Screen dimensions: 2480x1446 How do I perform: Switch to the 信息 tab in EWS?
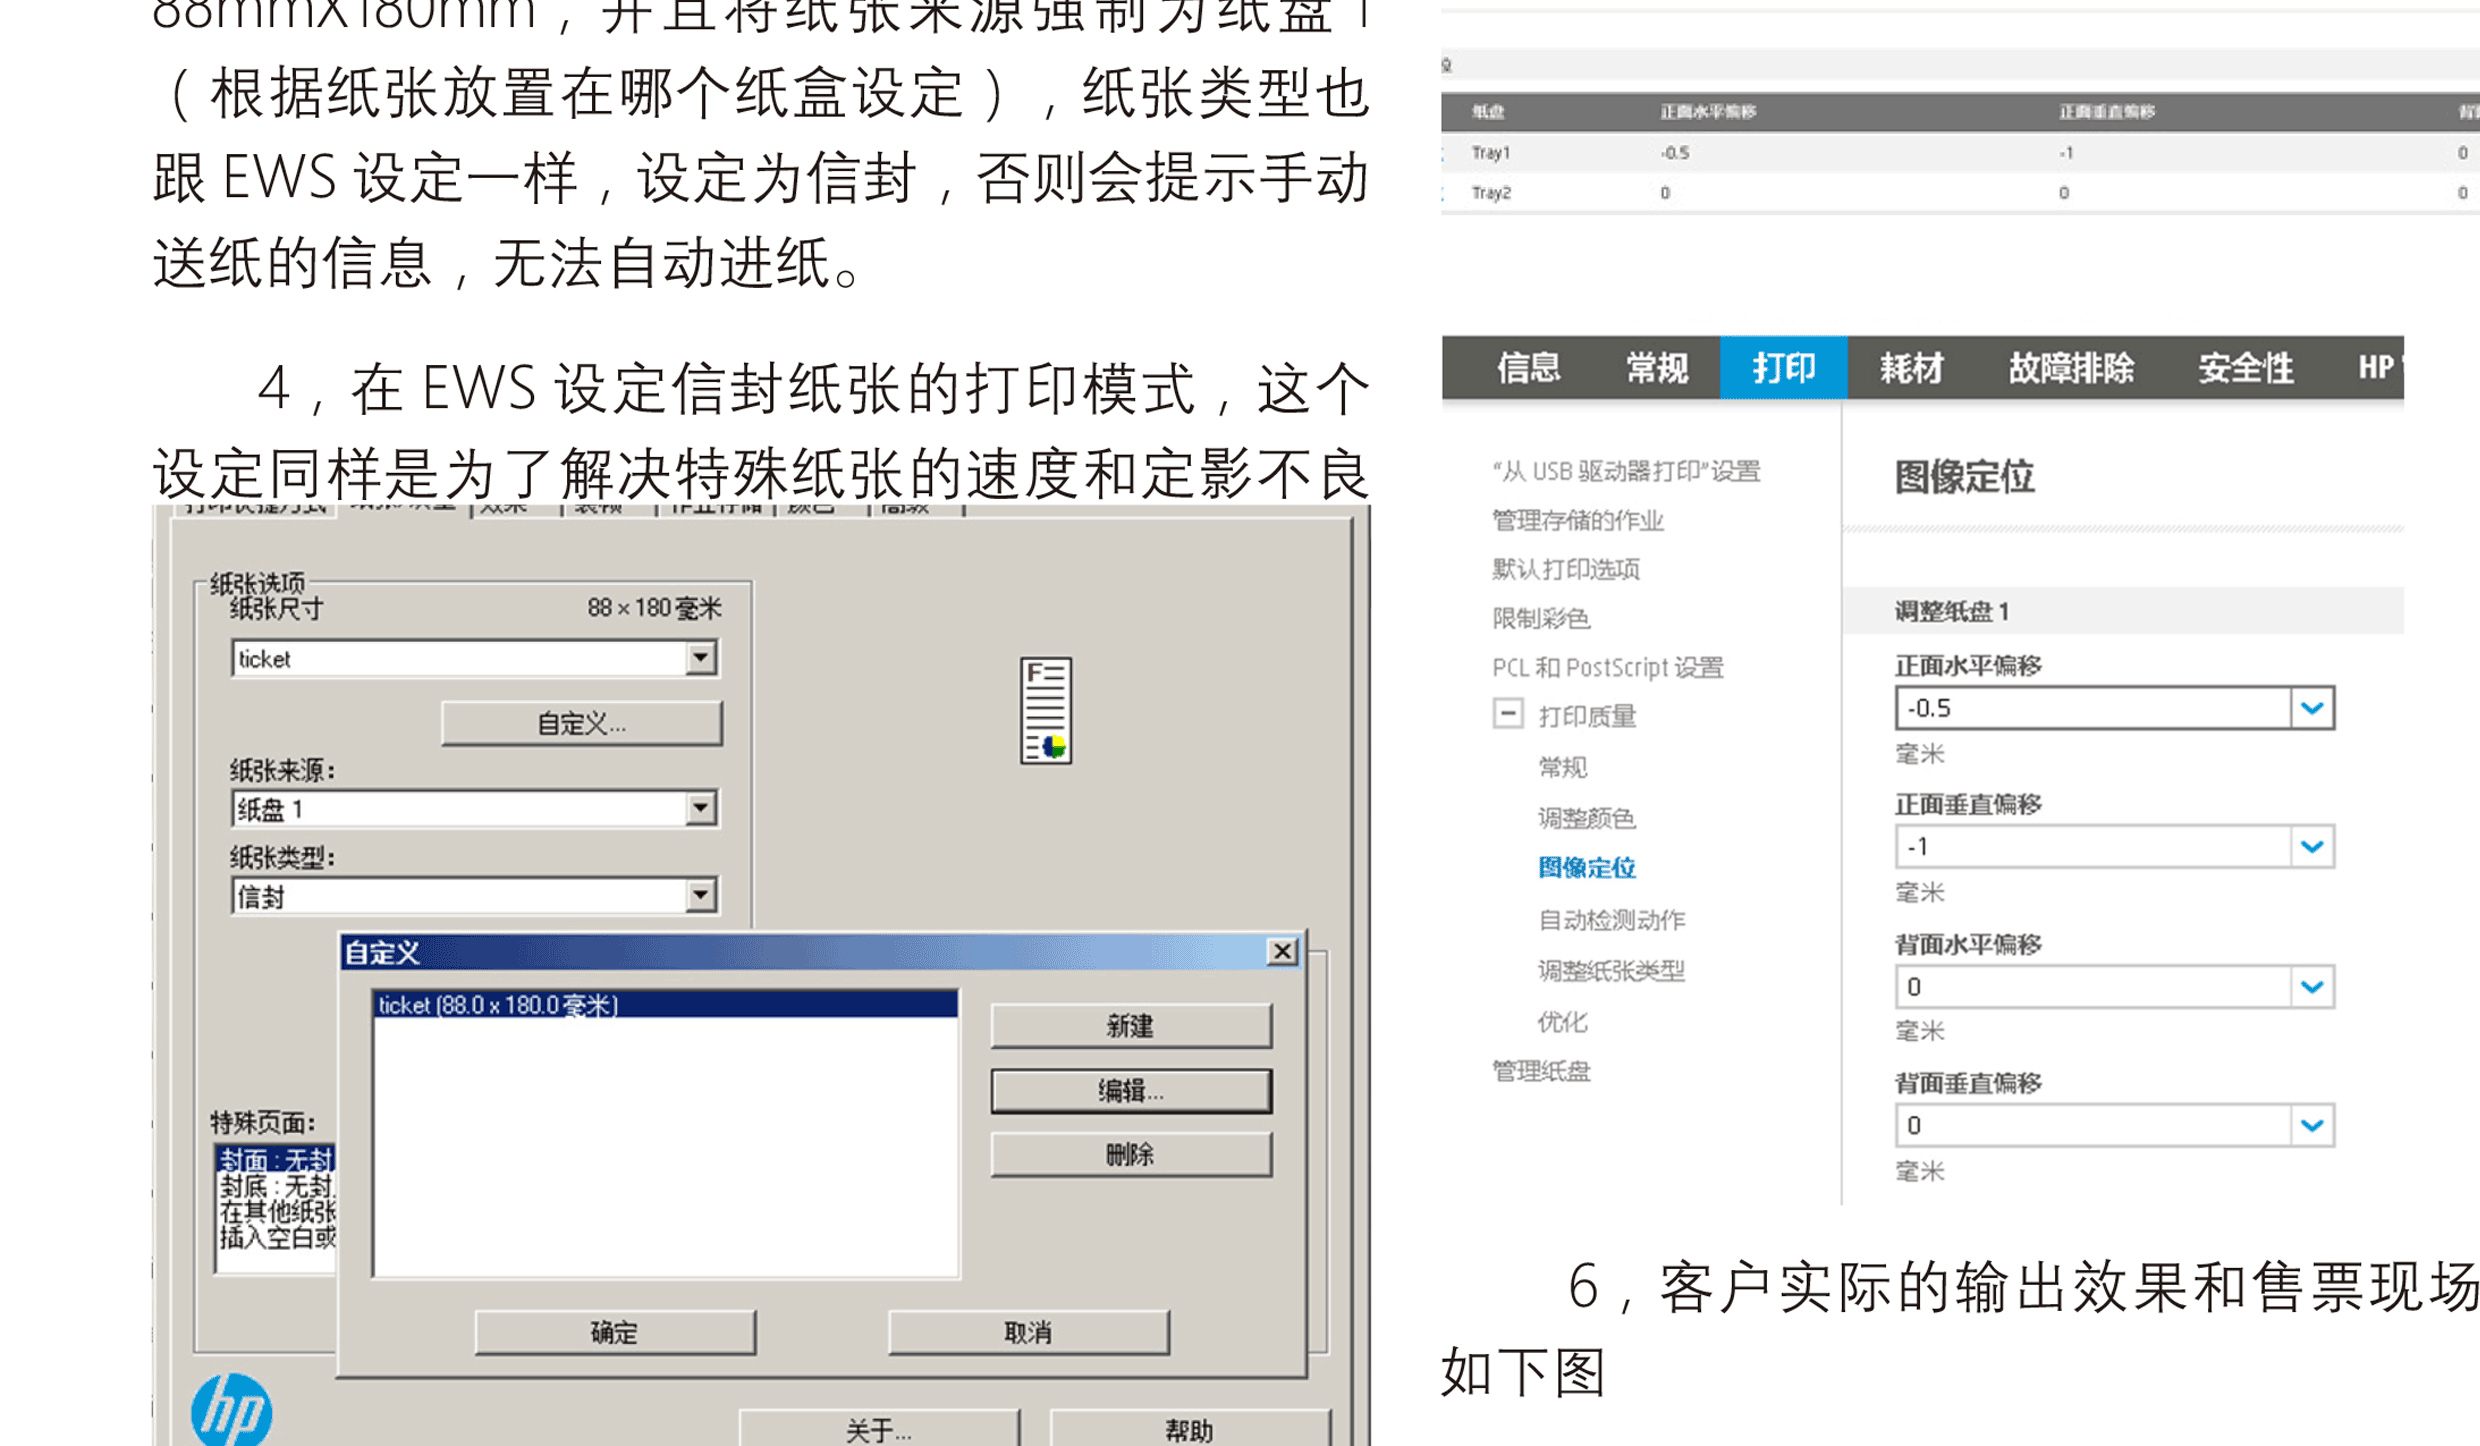[x=1528, y=368]
